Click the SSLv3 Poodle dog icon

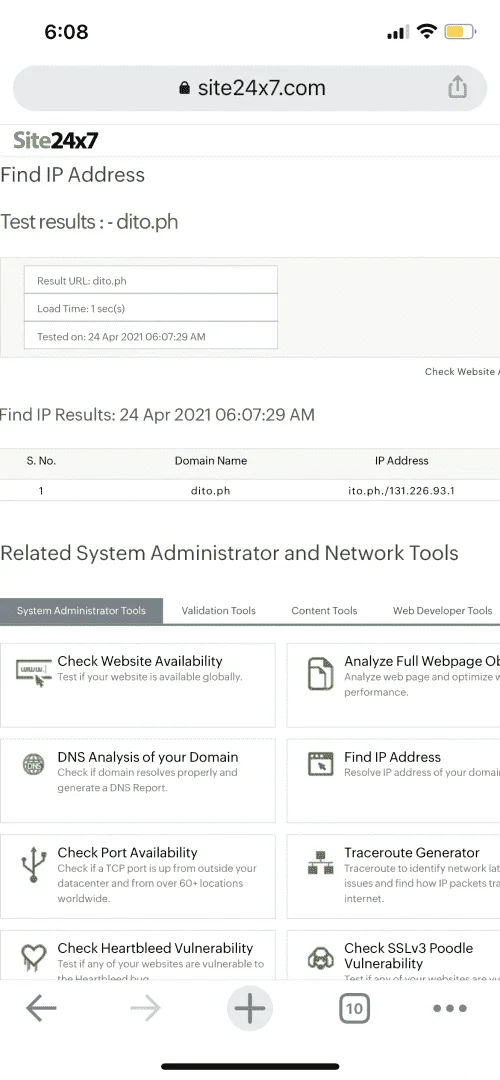[x=320, y=958]
